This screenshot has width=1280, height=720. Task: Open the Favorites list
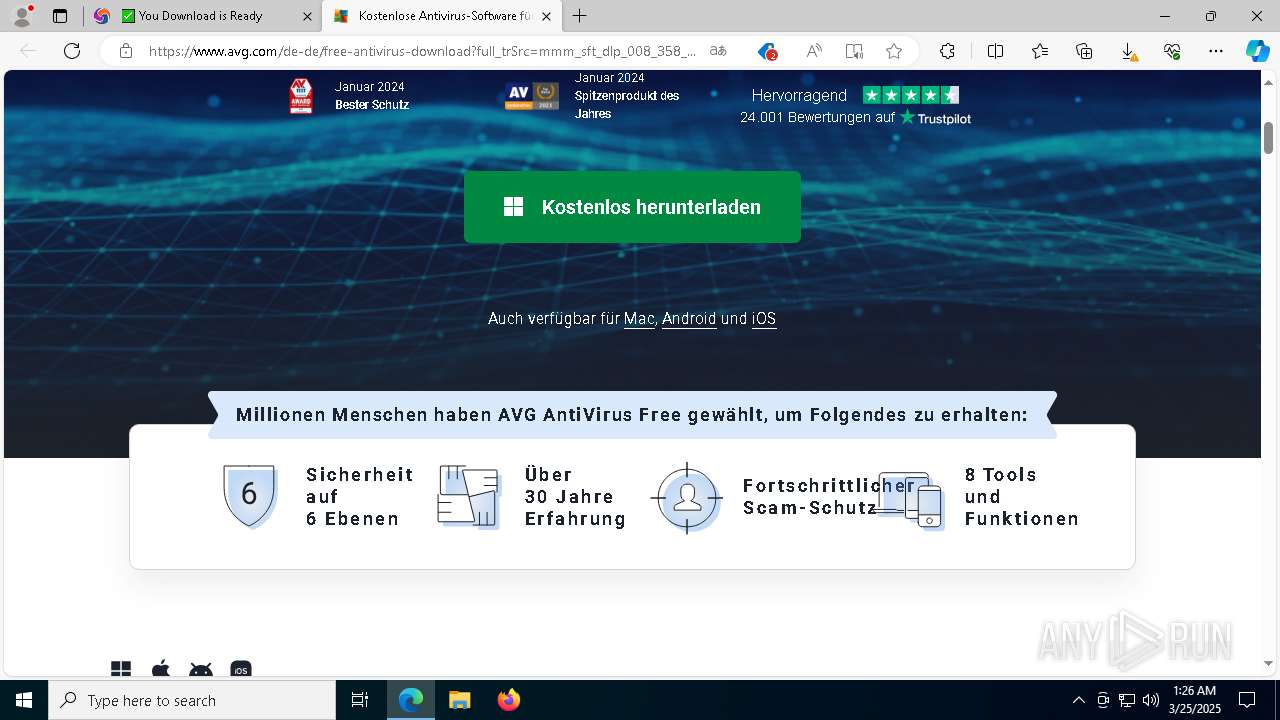point(1040,51)
